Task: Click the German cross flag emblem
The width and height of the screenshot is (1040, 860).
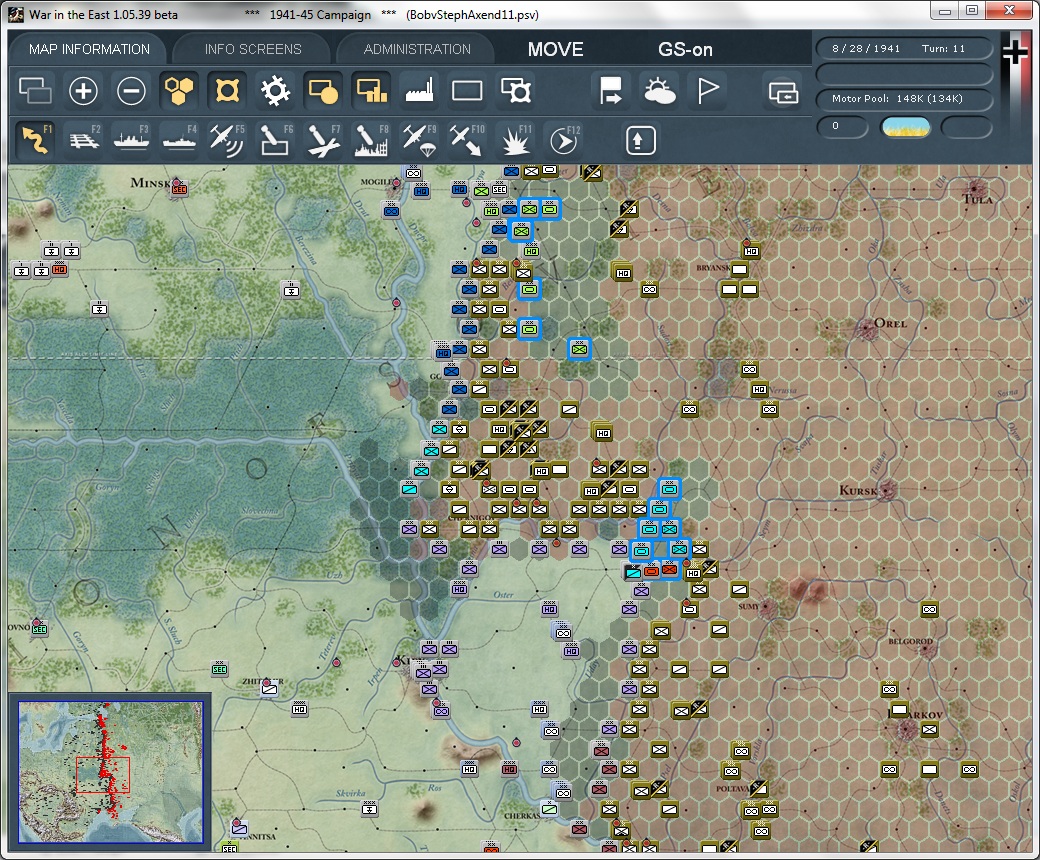Action: [x=1015, y=52]
